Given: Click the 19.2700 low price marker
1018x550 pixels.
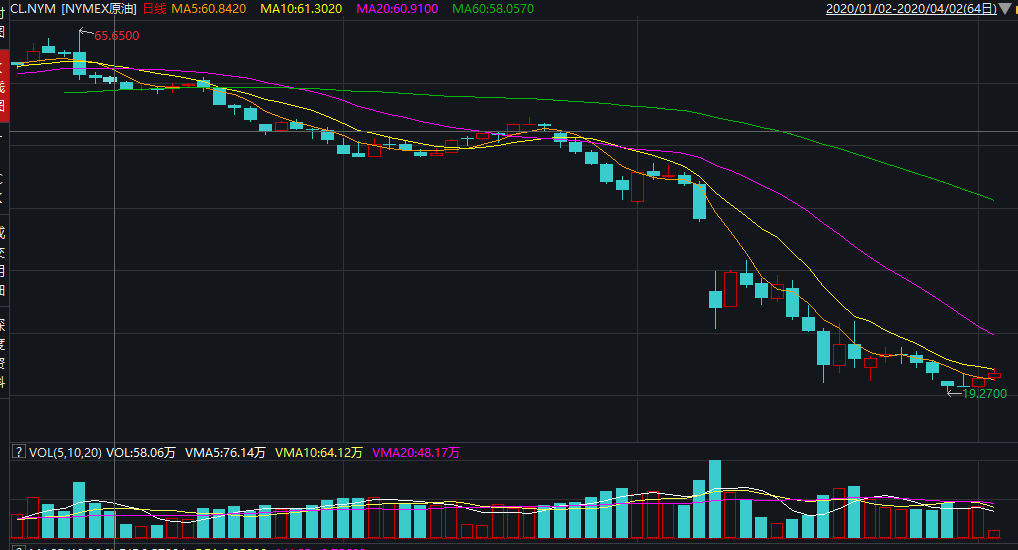Looking at the screenshot, I should (x=983, y=394).
